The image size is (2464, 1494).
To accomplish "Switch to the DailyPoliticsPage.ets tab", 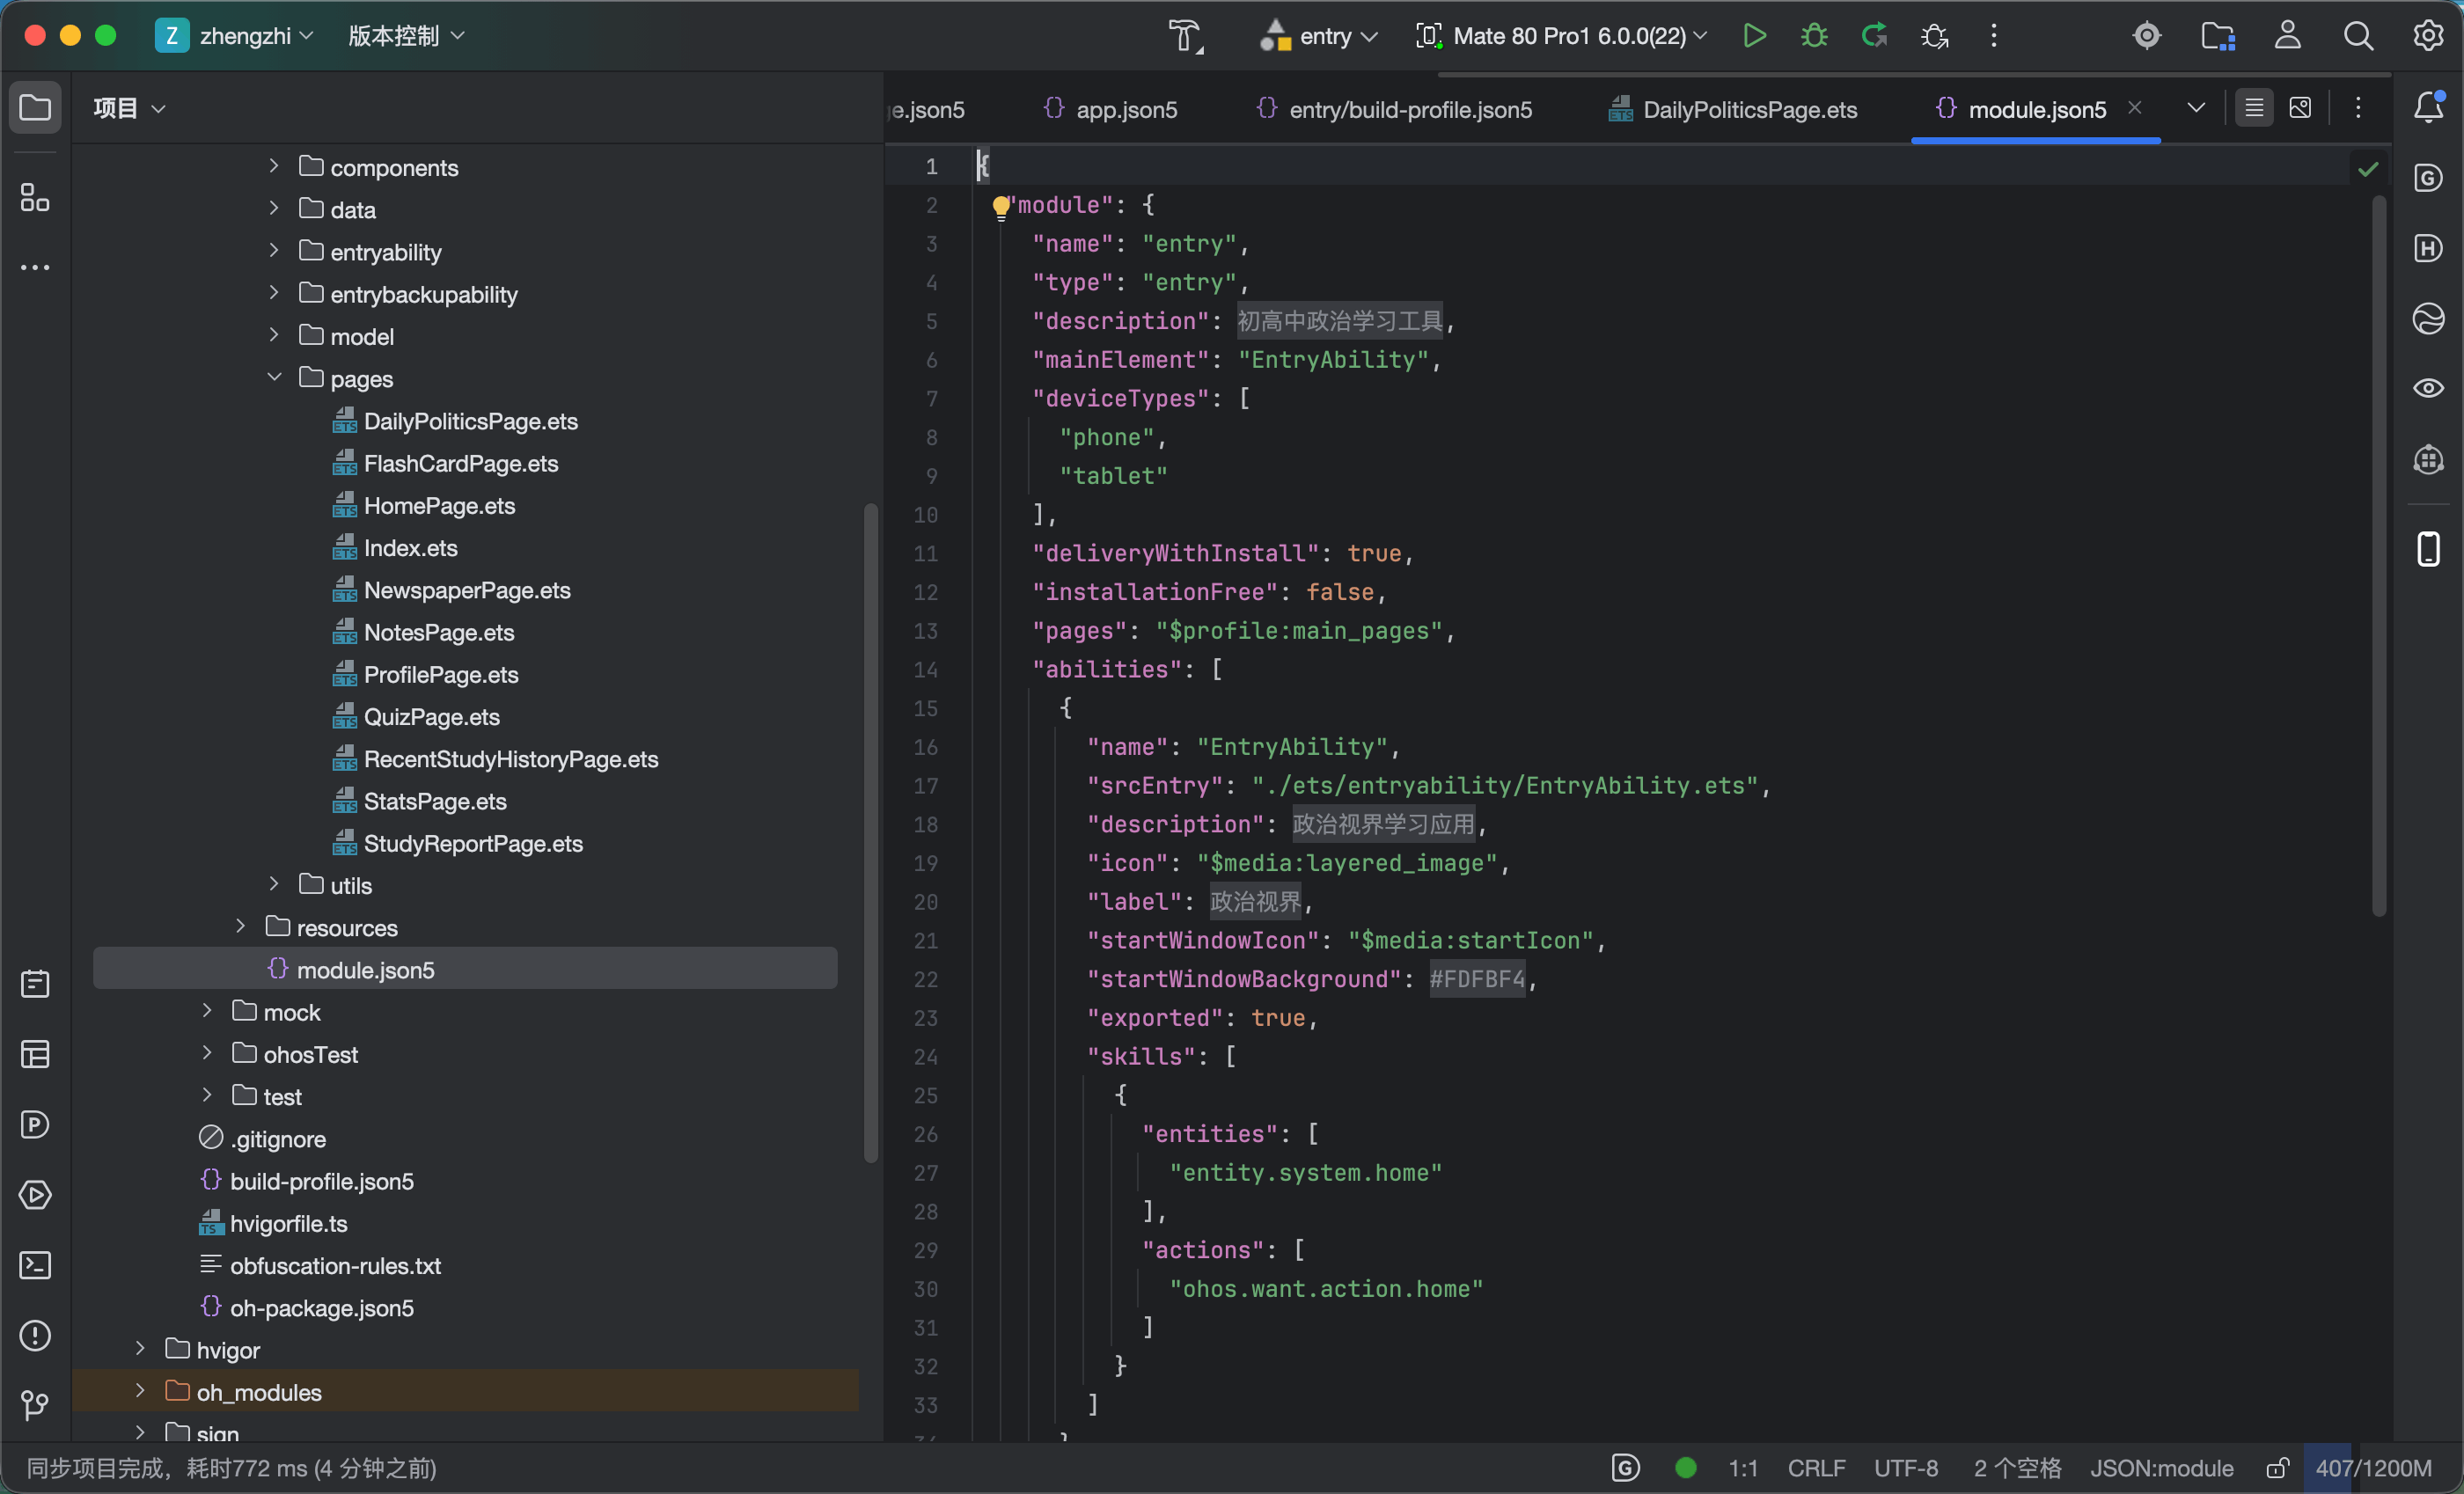I will point(1733,109).
